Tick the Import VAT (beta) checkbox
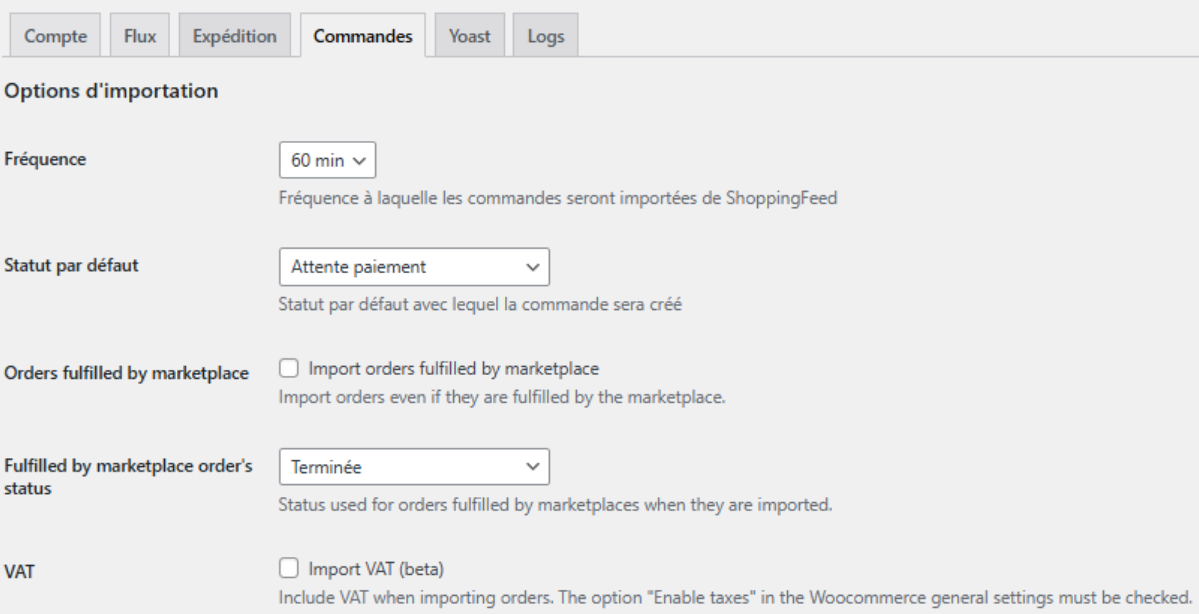1199x614 pixels. [290, 569]
